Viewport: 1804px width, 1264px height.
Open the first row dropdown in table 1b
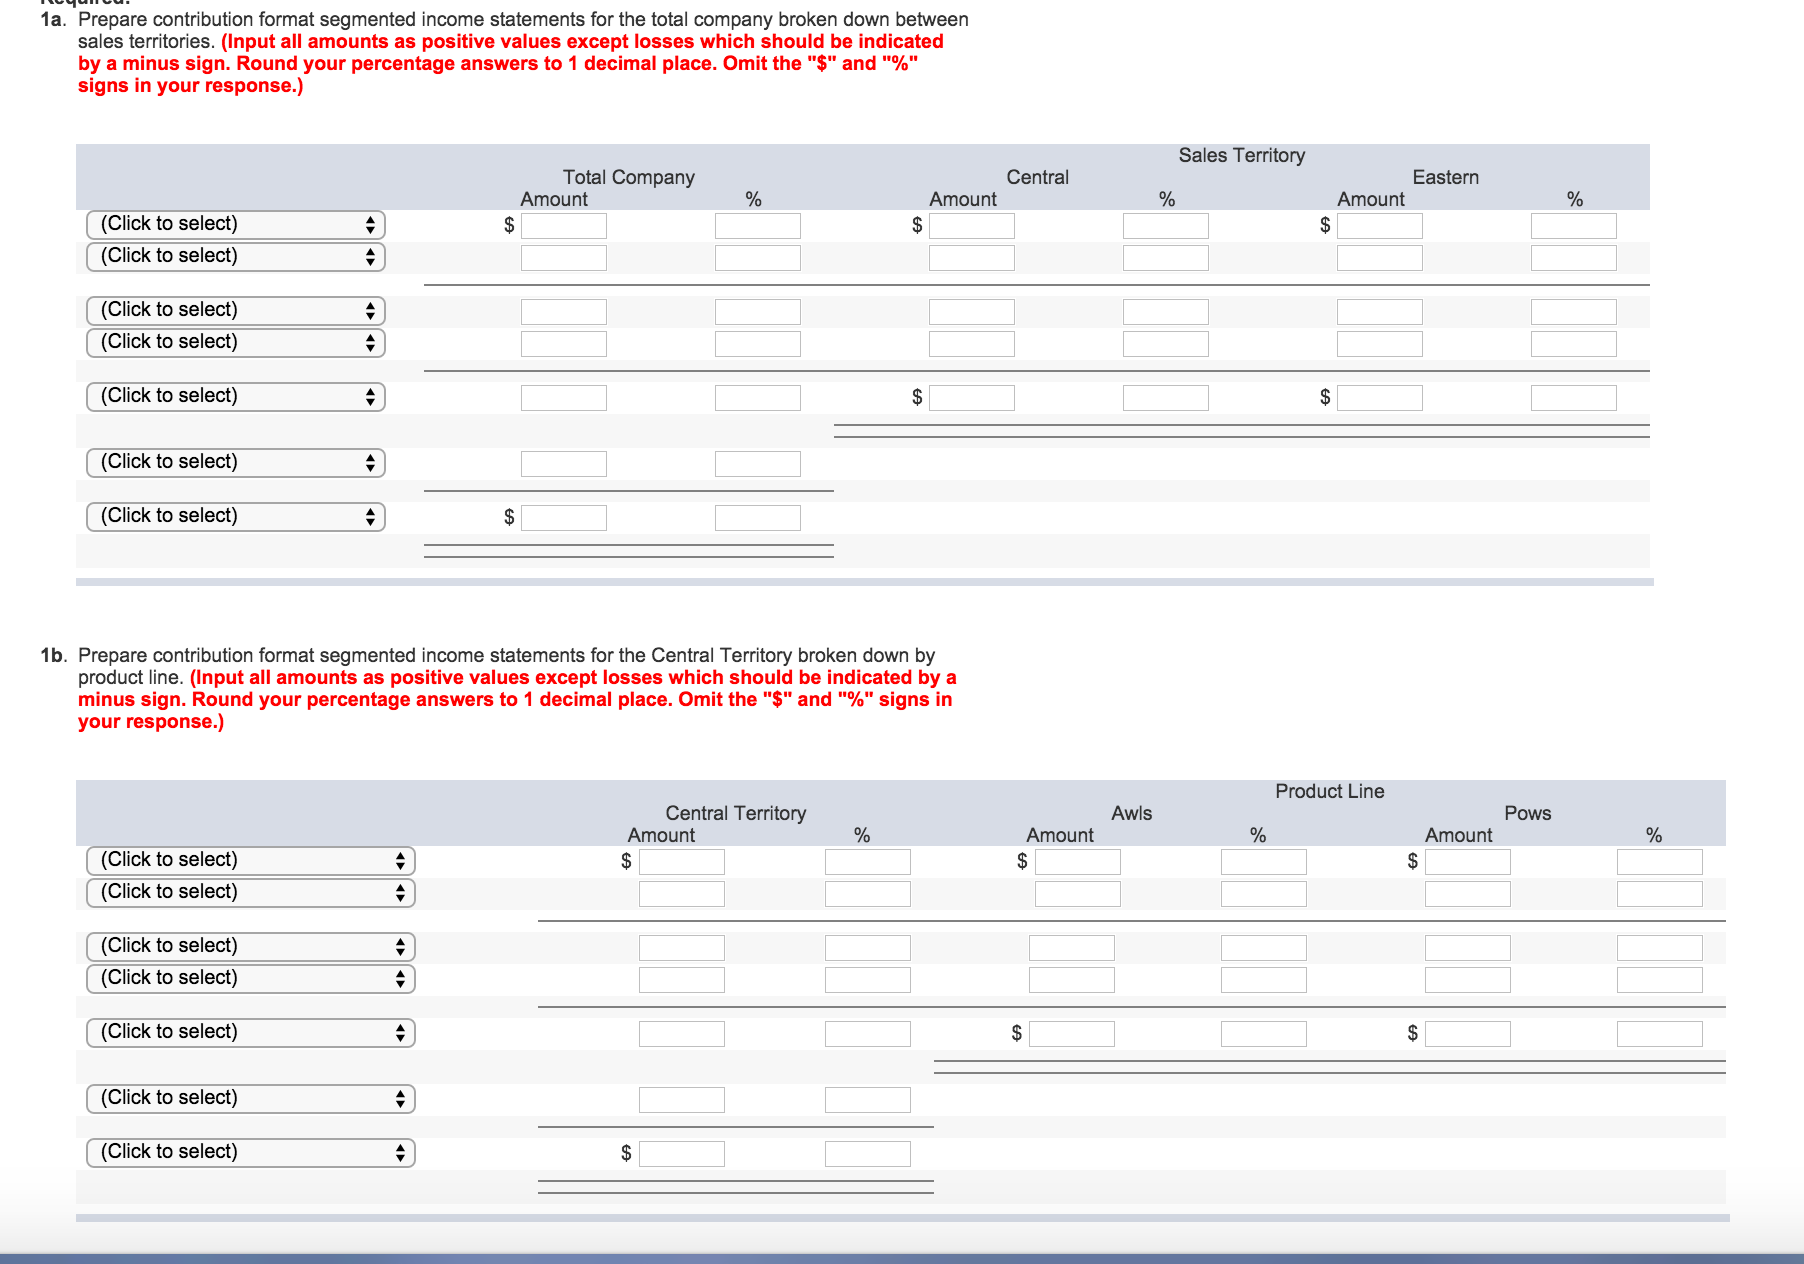click(250, 860)
